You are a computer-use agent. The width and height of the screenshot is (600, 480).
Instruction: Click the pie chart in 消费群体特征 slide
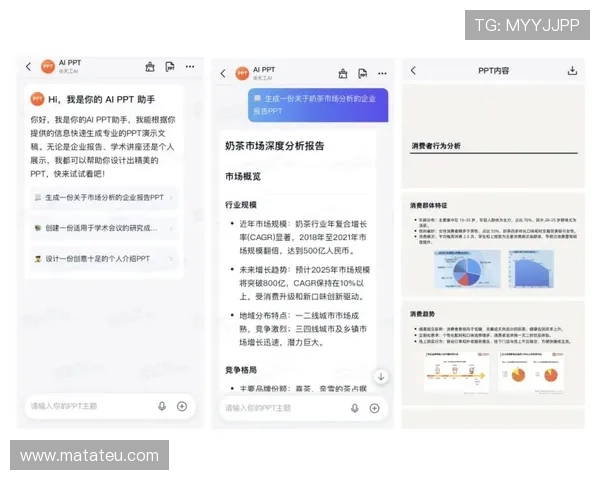tap(467, 269)
